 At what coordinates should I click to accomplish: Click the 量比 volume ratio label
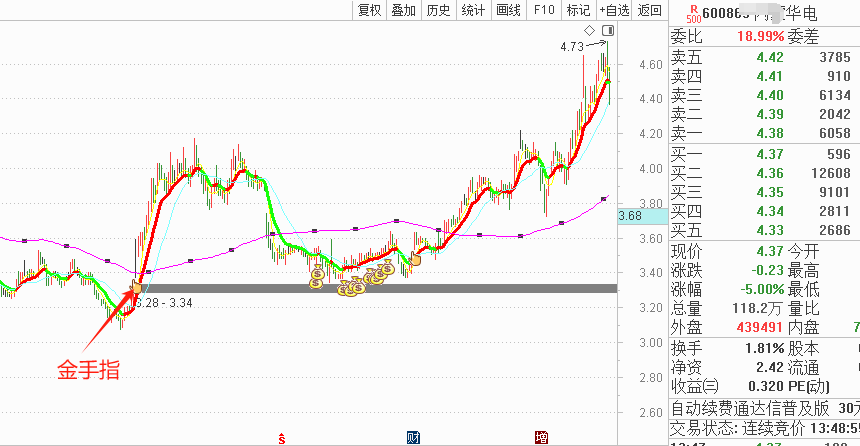[803, 308]
